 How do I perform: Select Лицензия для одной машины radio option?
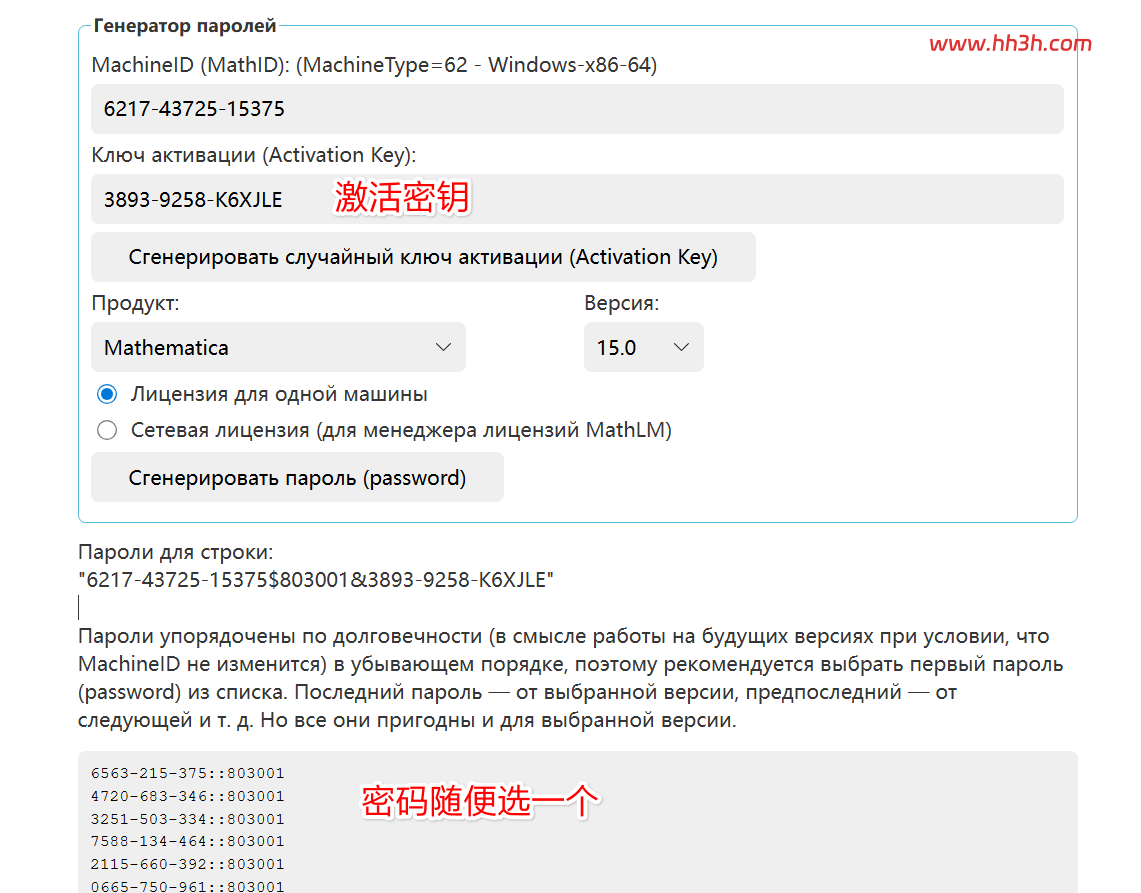[x=107, y=394]
